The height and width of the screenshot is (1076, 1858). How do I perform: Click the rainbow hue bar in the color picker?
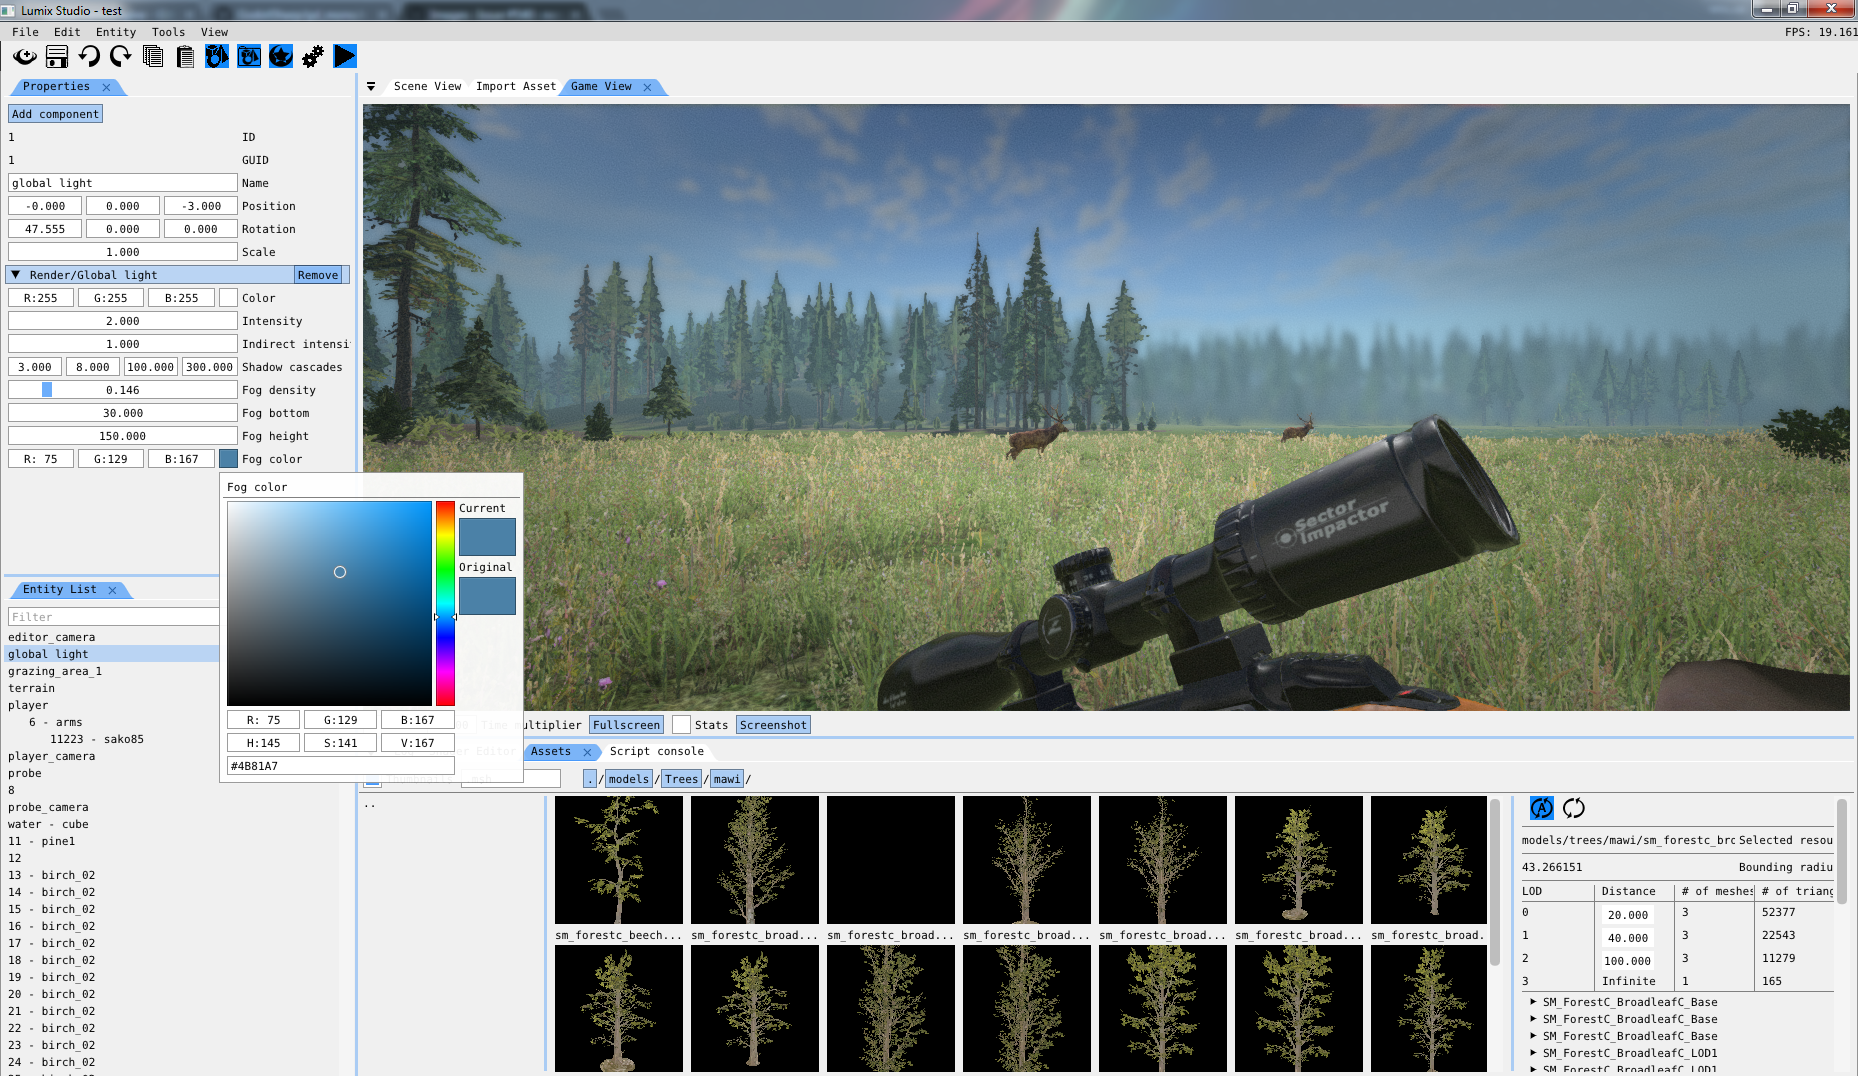point(445,603)
